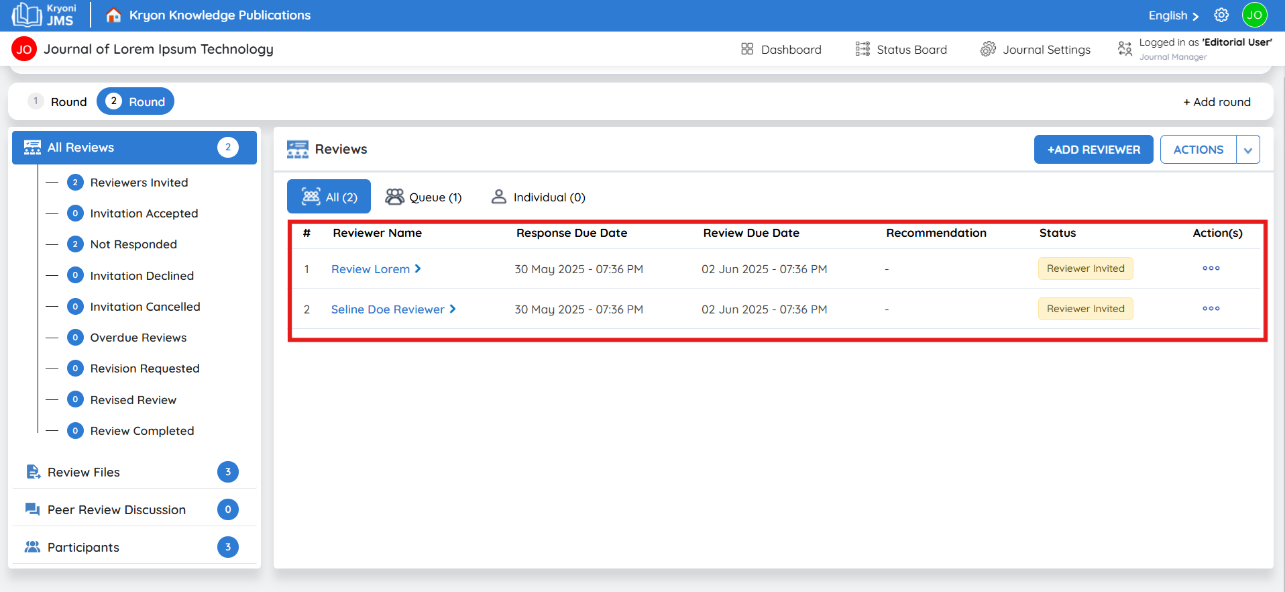Screen dimensions: 1285x592
Task: Click the red JO journal avatar
Action: point(24,49)
